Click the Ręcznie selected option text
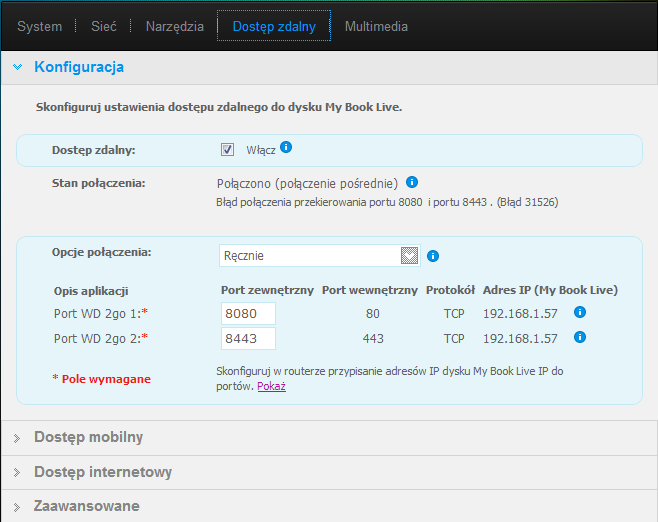 coord(244,256)
